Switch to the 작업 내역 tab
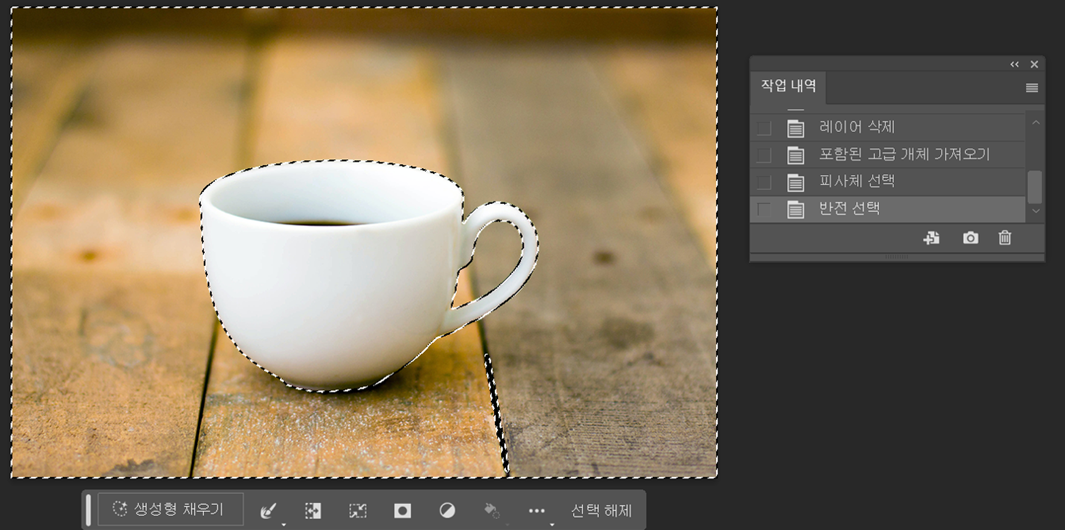 pyautogui.click(x=788, y=86)
